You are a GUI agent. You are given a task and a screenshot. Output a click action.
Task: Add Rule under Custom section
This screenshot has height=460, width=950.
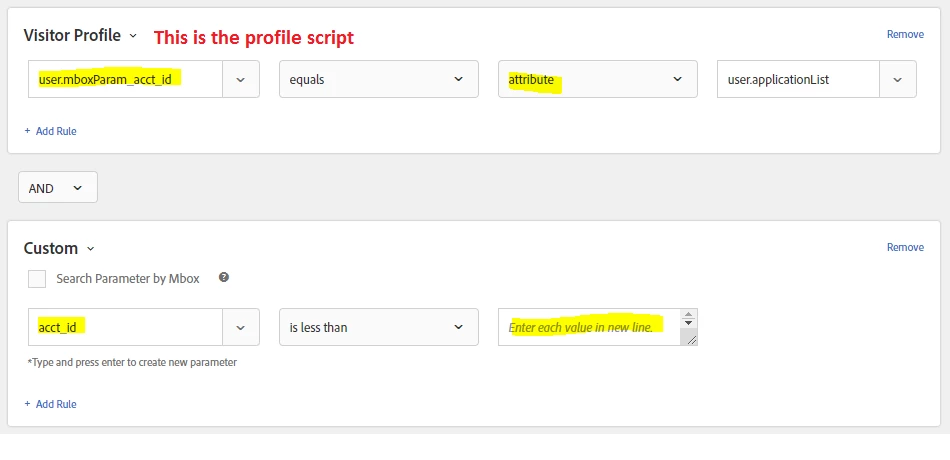click(50, 404)
